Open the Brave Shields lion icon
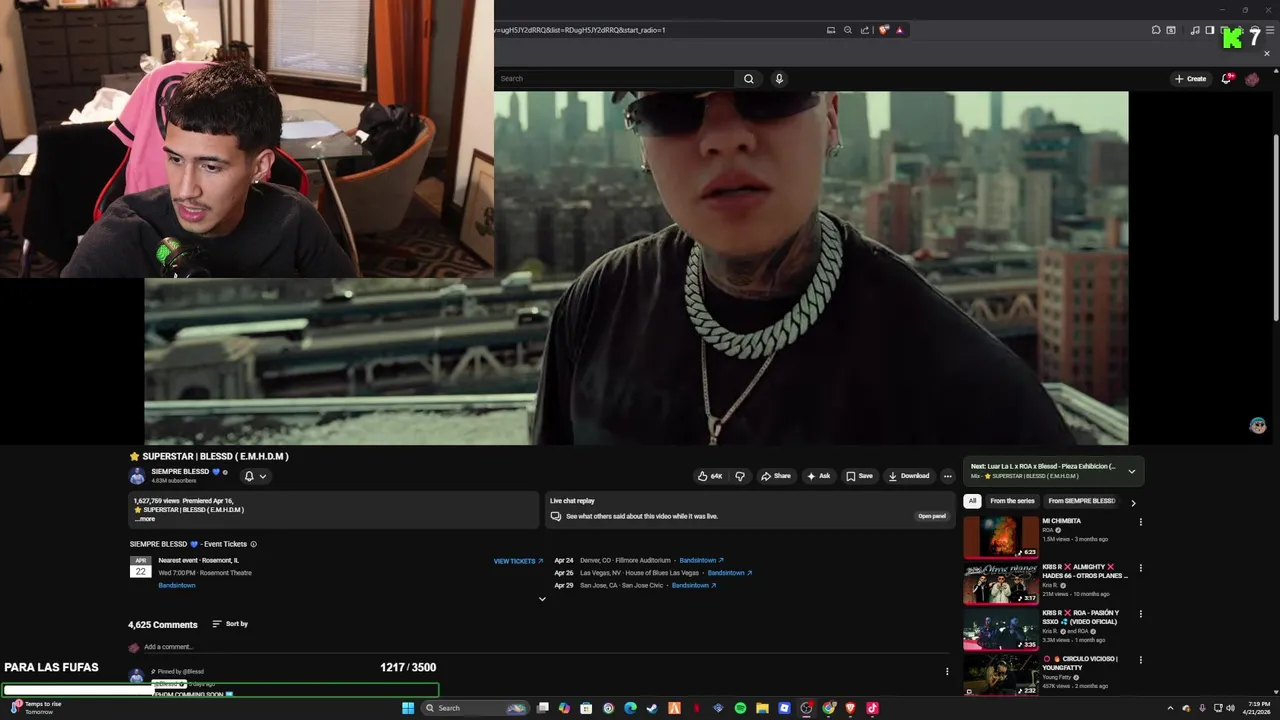The height and width of the screenshot is (720, 1280). pos(883,30)
